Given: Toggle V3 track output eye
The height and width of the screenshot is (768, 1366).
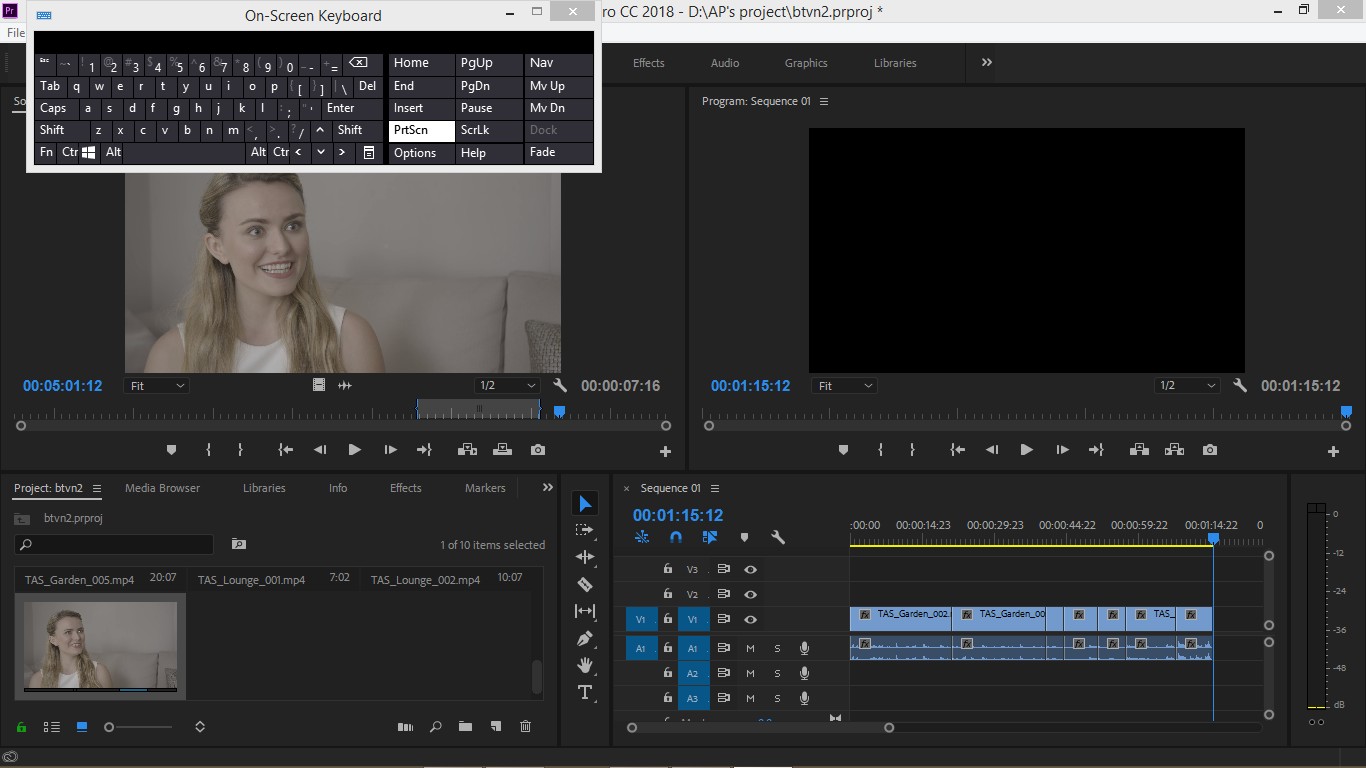Looking at the screenshot, I should point(750,569).
